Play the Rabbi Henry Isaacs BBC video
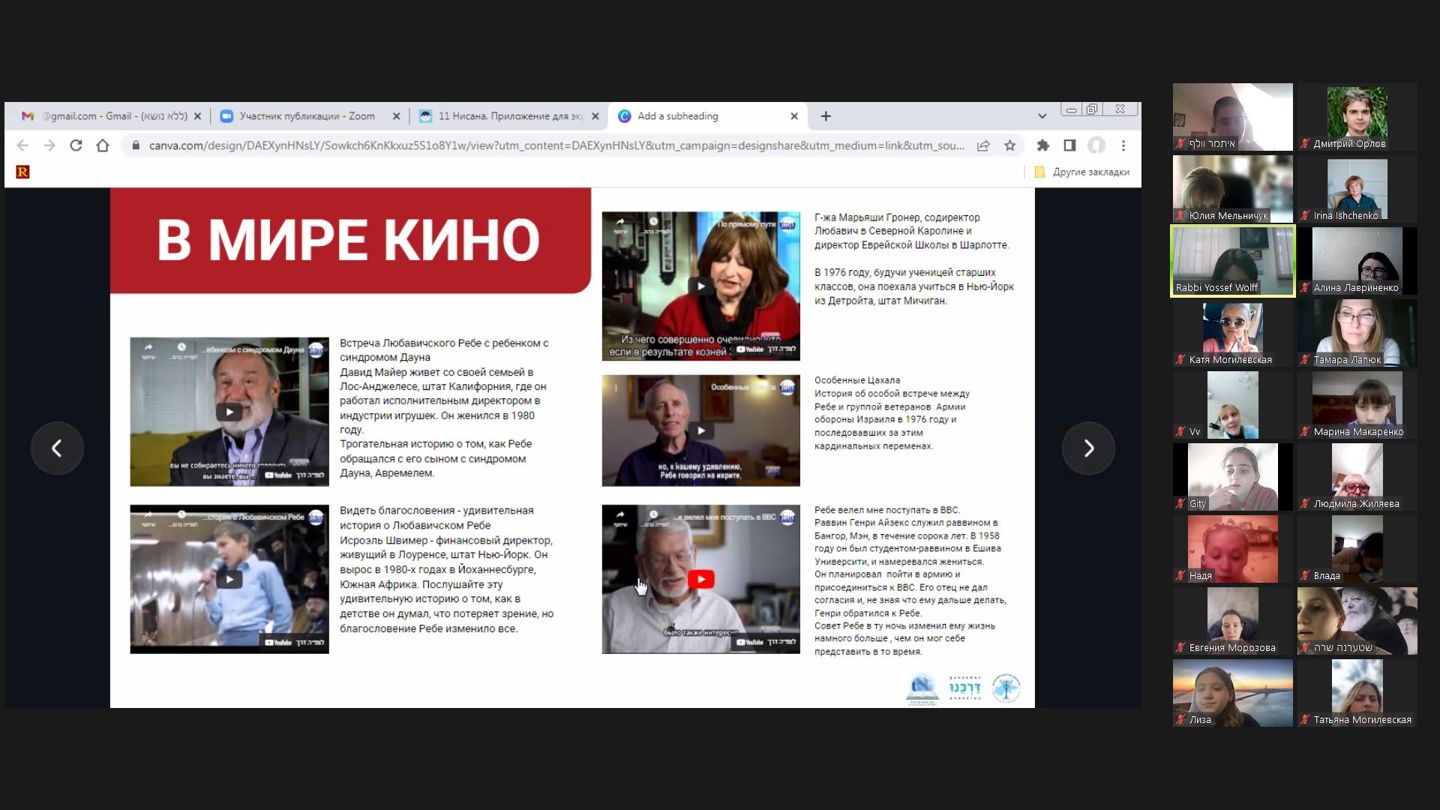The height and width of the screenshot is (810, 1440). (x=701, y=579)
